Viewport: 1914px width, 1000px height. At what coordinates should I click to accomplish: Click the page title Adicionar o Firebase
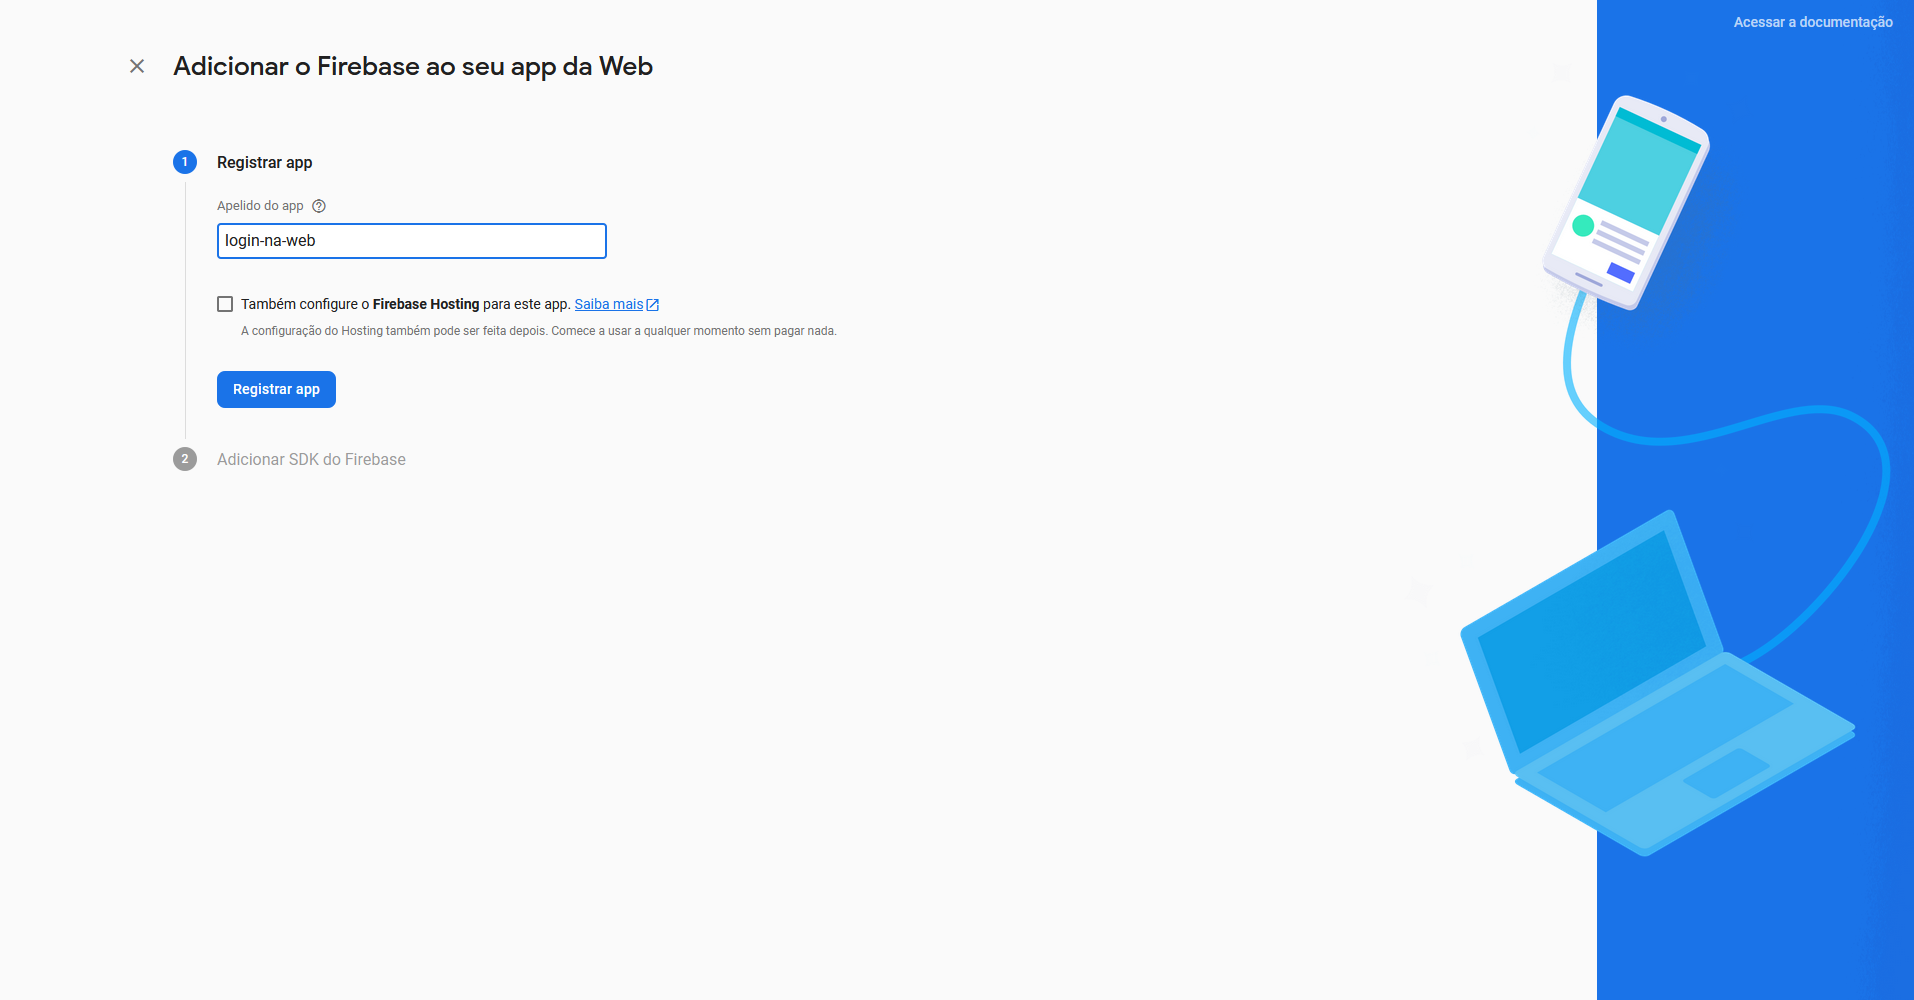pos(413,67)
